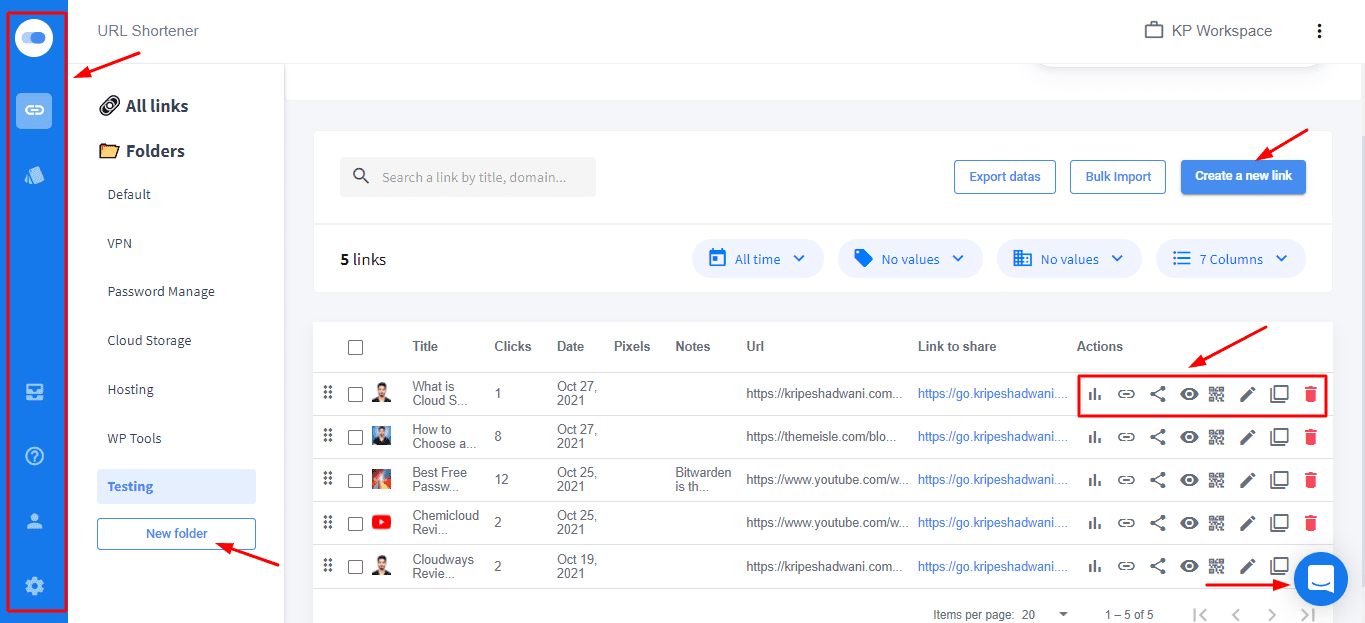Image resolution: width=1365 pixels, height=623 pixels.
Task: Open the settings gear in the sidebar
Action: pos(34,586)
